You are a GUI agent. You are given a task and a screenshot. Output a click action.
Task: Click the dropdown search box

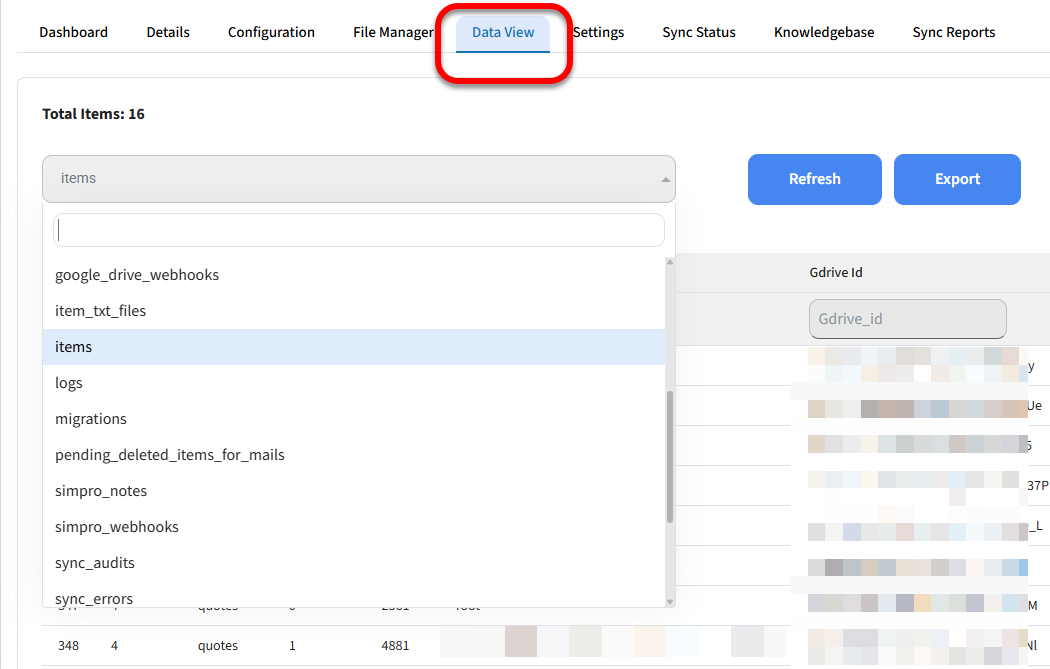358,230
